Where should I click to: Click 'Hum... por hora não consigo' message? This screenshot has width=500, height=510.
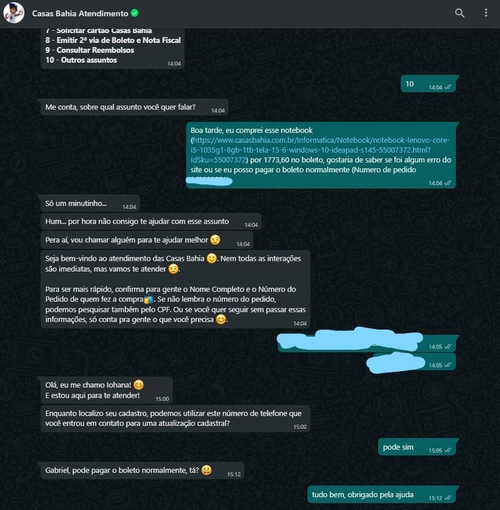[151, 222]
